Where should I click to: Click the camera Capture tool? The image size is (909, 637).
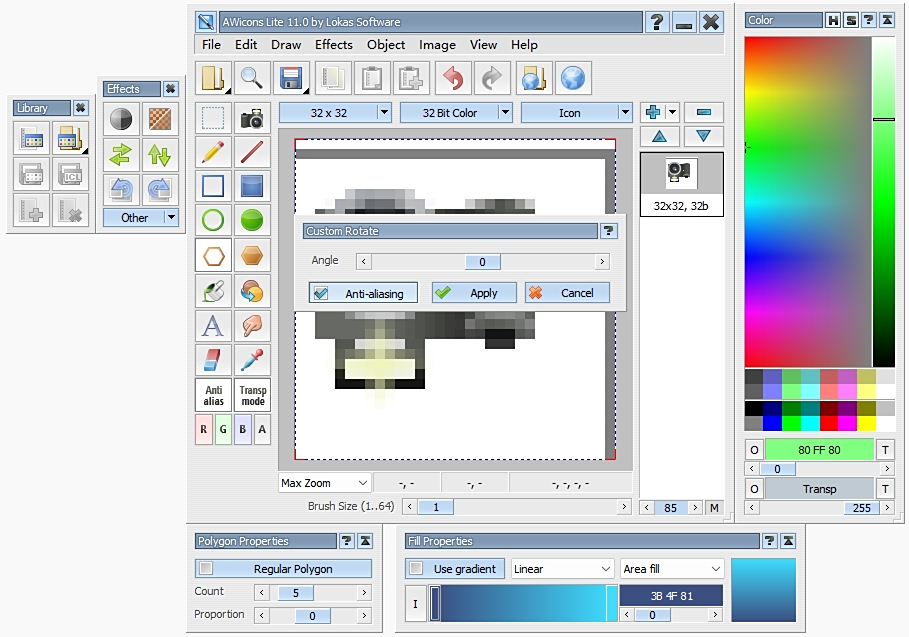(252, 118)
